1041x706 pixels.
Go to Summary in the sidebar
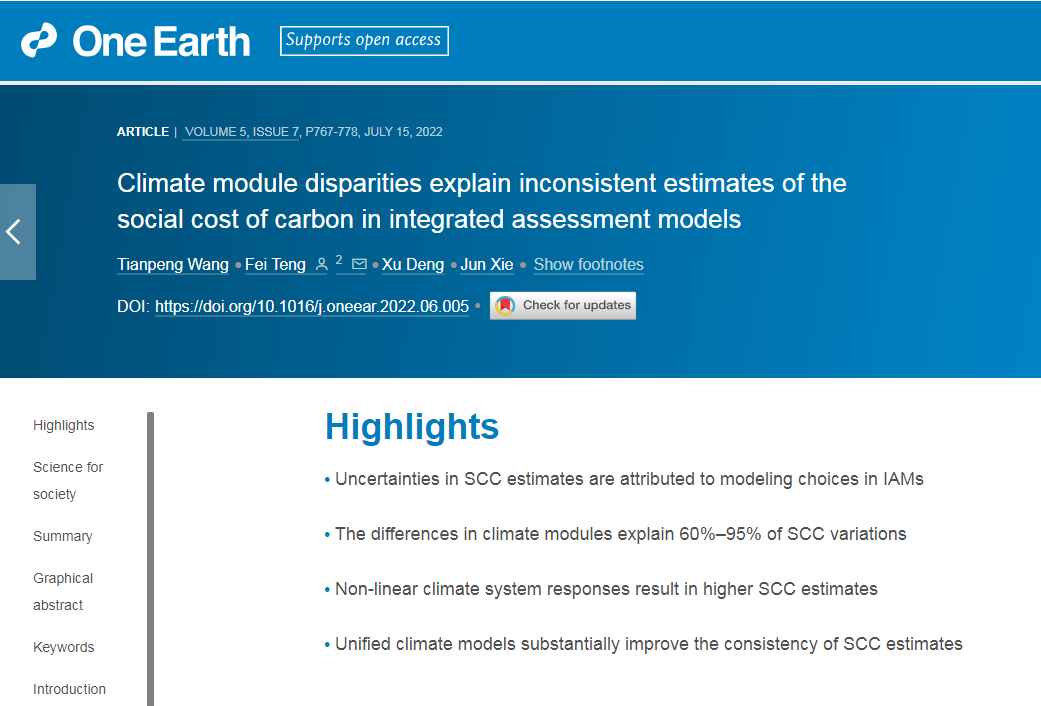(62, 536)
